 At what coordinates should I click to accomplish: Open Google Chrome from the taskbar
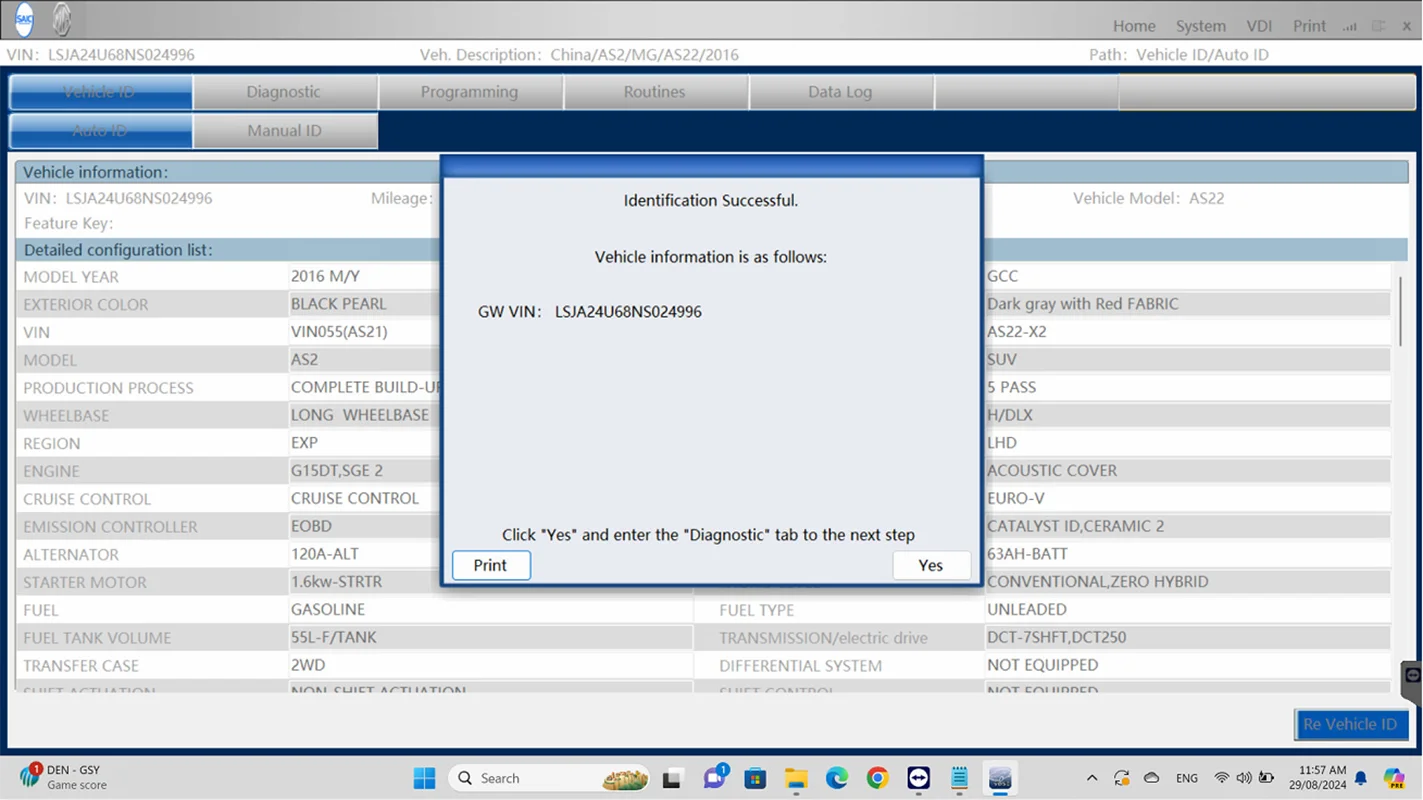878,778
